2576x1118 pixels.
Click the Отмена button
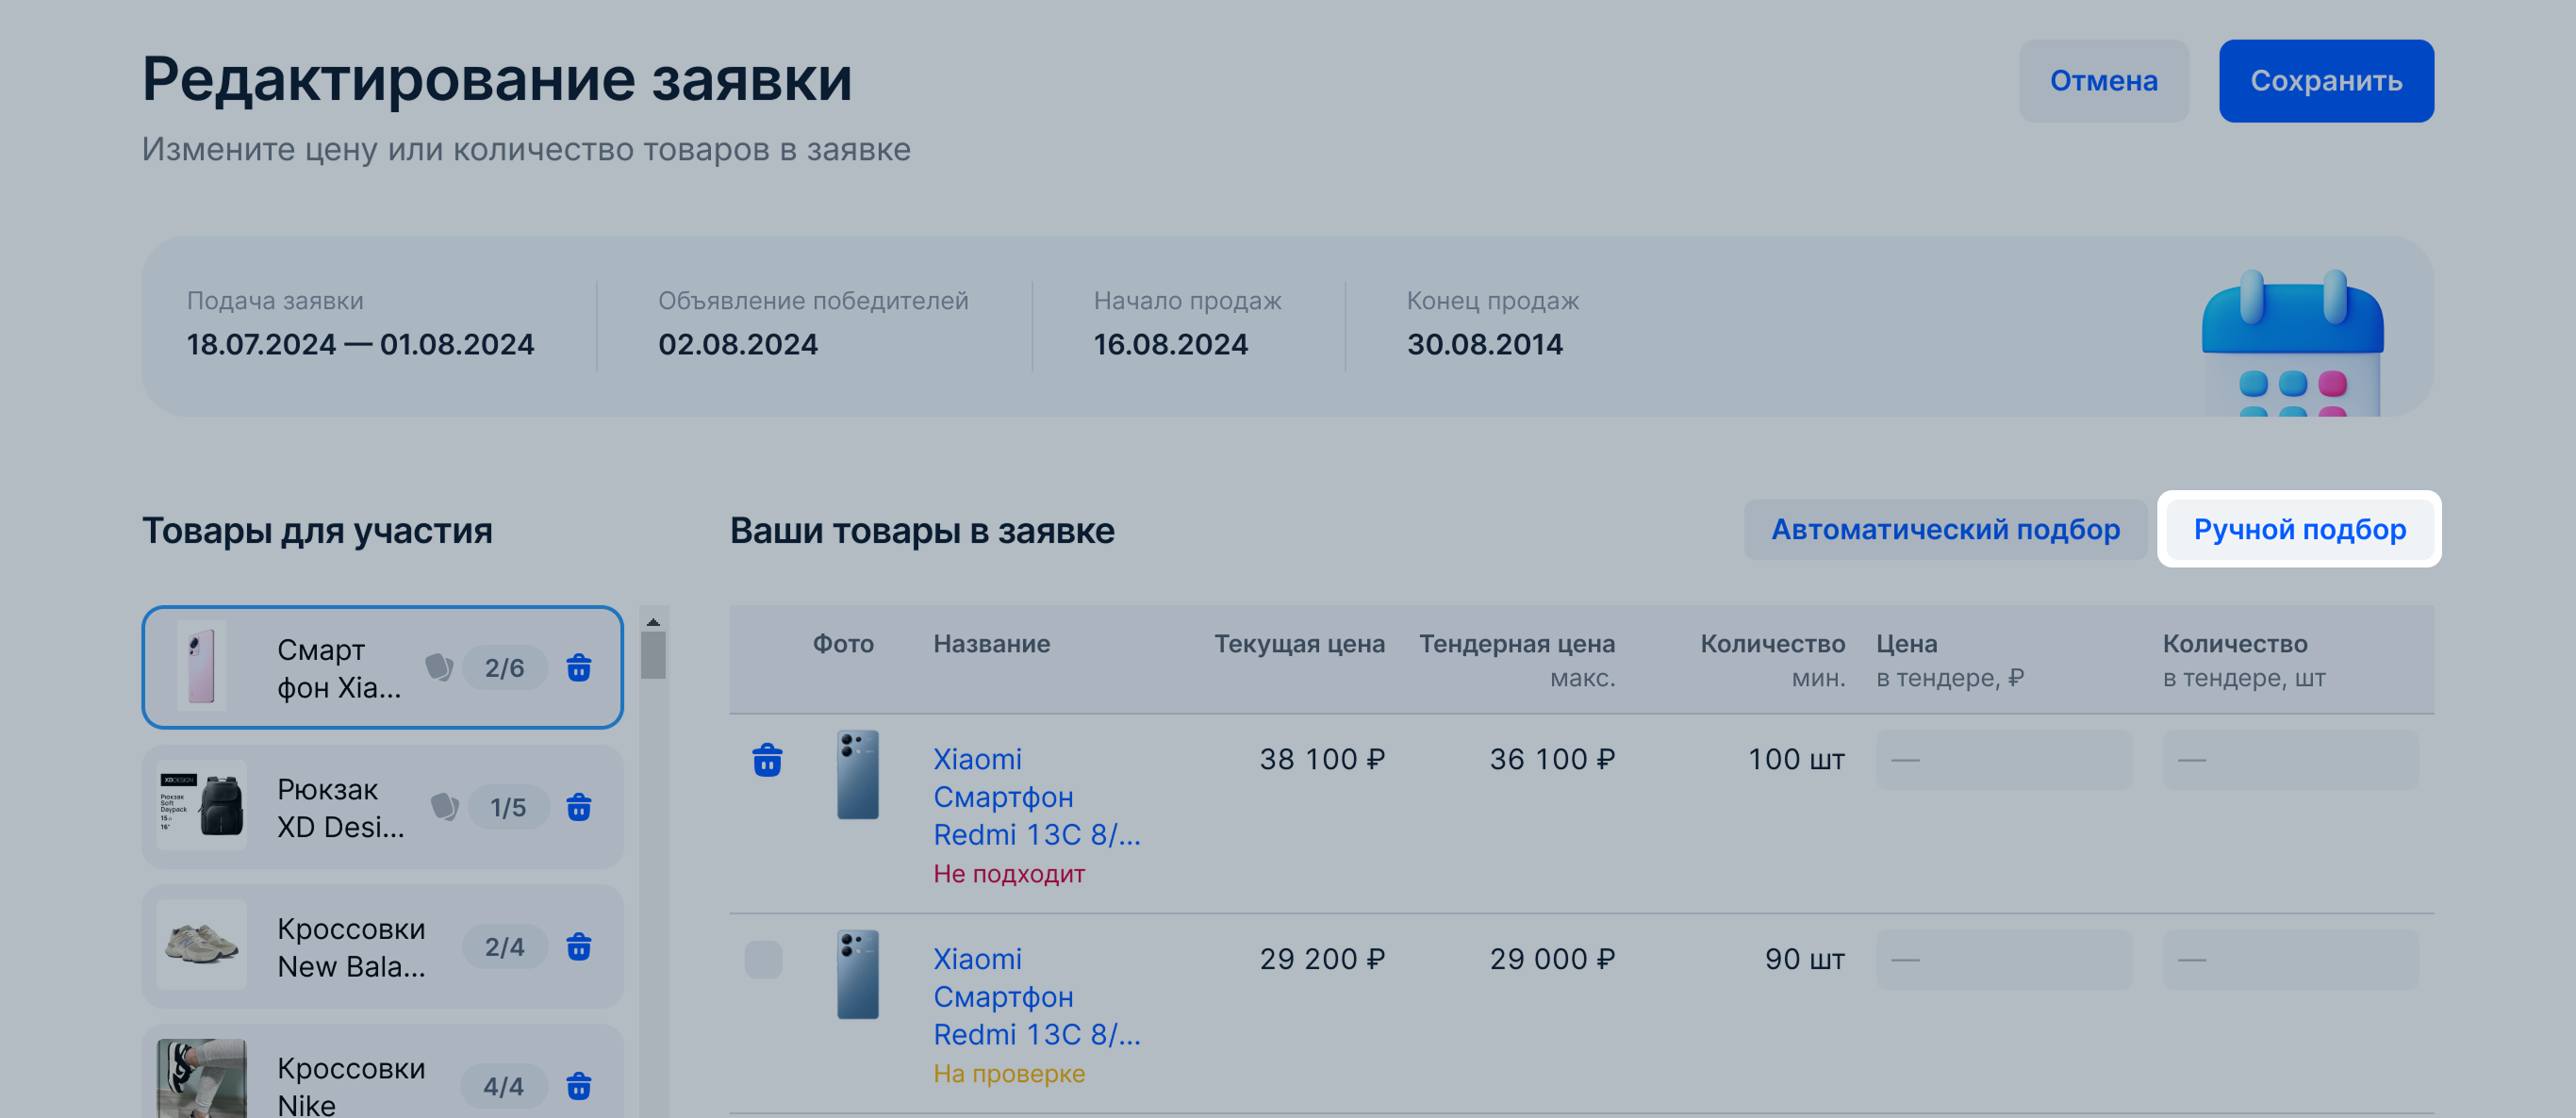click(x=2102, y=81)
